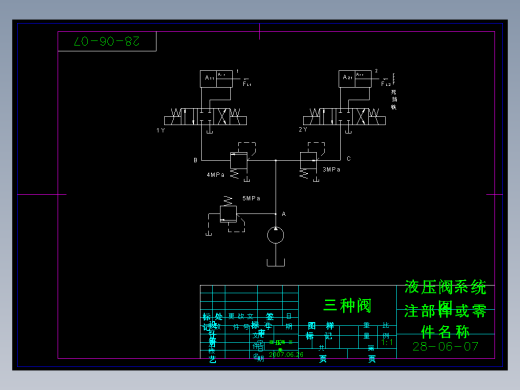Select the 1Y solenoid label

point(161,130)
